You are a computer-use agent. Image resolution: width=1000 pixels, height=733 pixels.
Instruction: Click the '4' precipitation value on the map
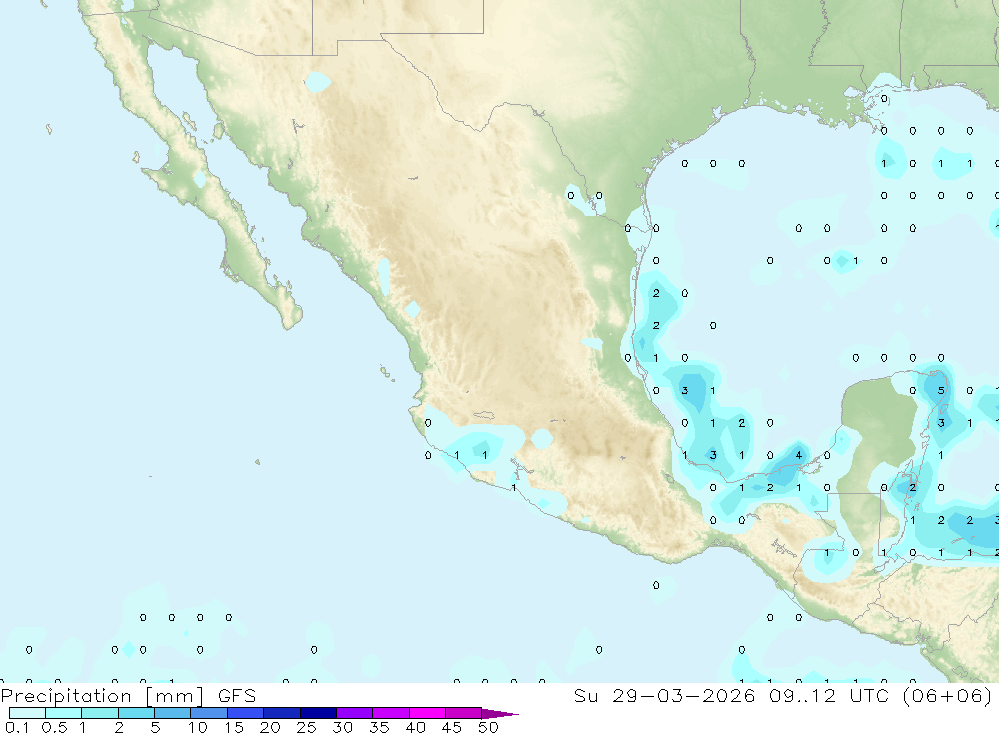[798, 455]
